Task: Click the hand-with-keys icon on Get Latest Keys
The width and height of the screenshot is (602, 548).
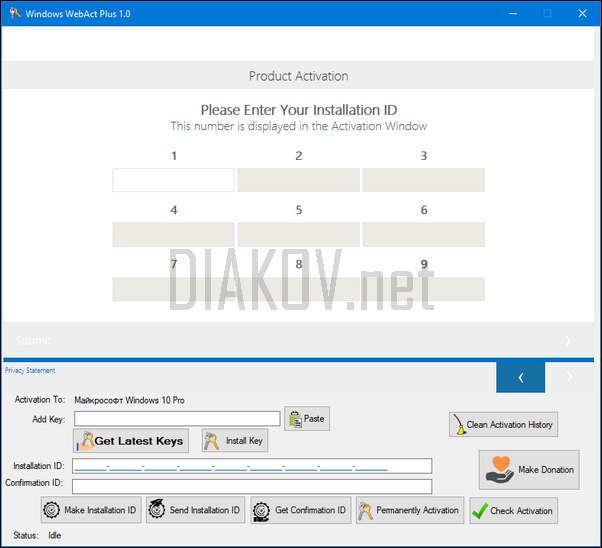Action: (85, 440)
